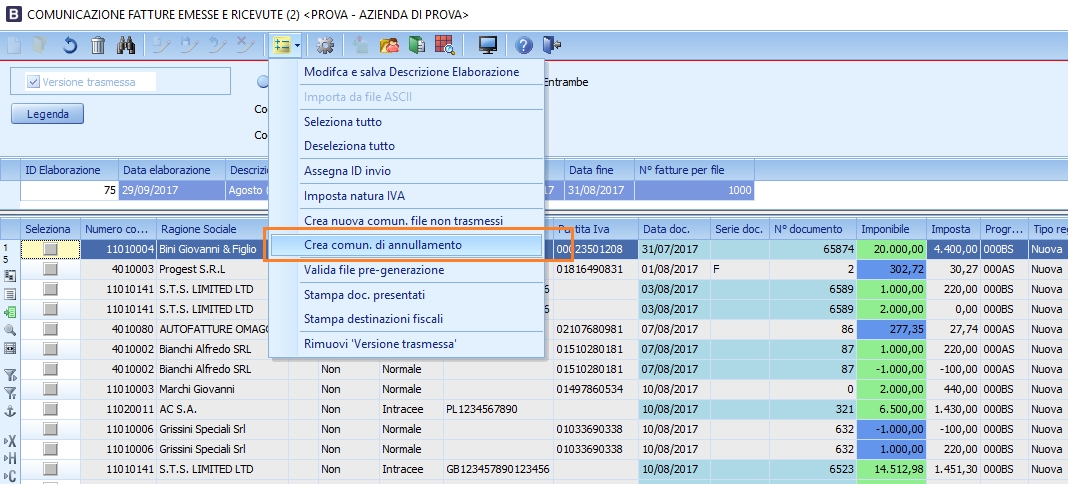This screenshot has width=1068, height=484.
Task: Click the monitor screen toolbar icon
Action: pyautogui.click(x=488, y=46)
